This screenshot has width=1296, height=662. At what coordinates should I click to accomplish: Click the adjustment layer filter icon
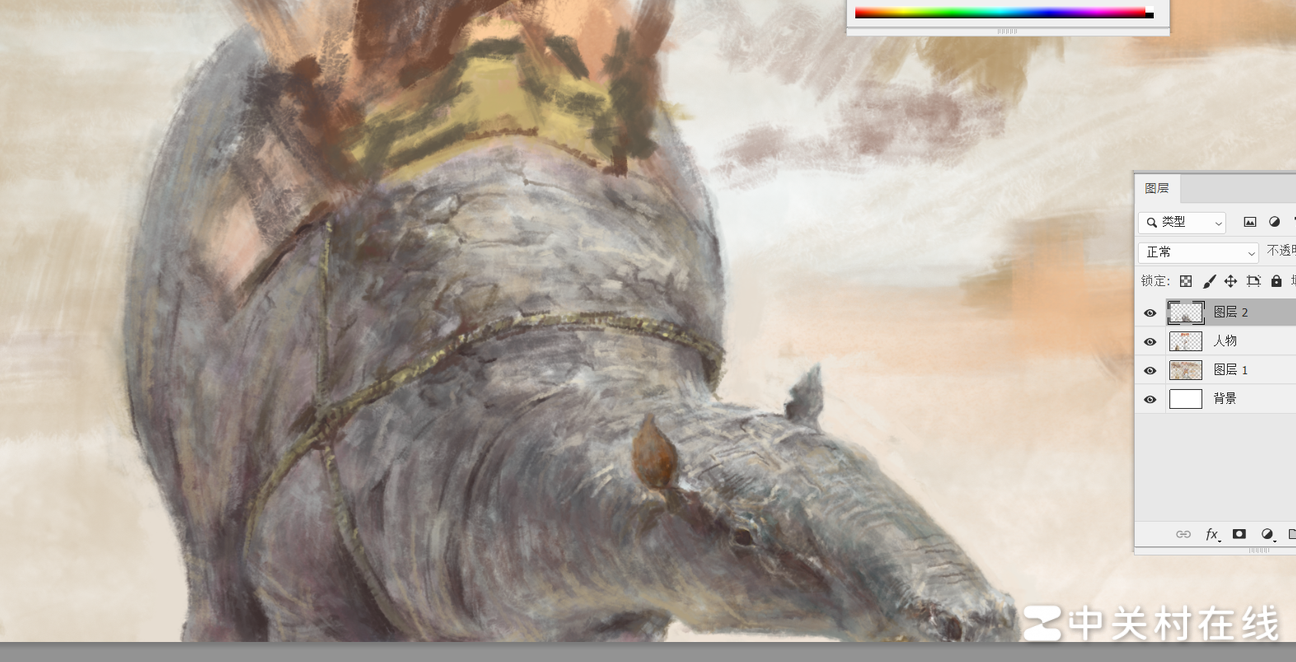[1274, 222]
